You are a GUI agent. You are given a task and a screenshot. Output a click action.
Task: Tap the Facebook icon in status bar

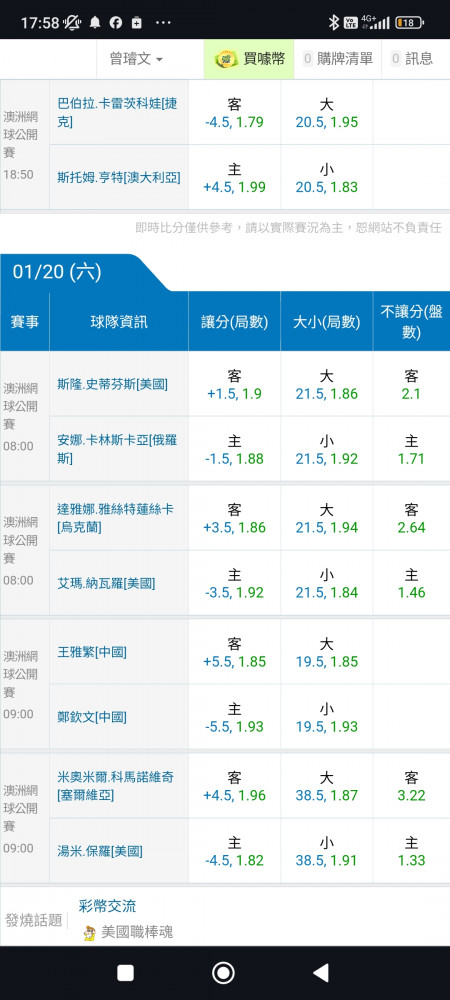tap(115, 23)
